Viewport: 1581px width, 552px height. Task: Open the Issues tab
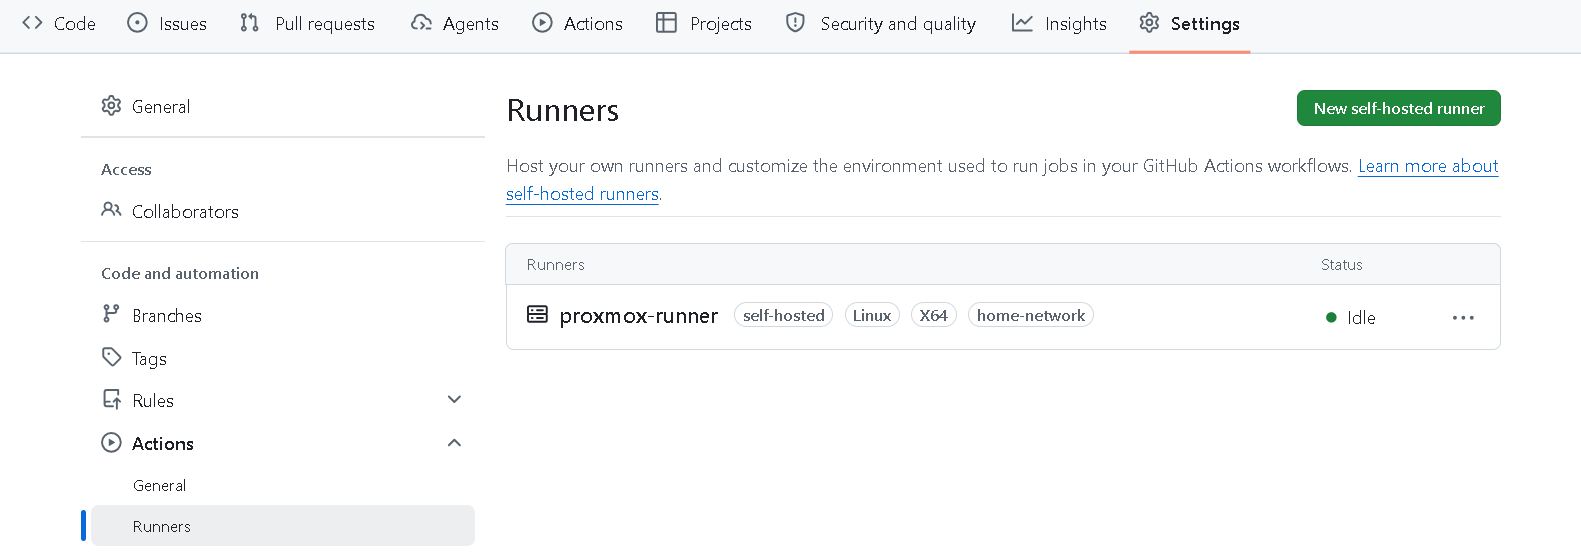coord(167,23)
